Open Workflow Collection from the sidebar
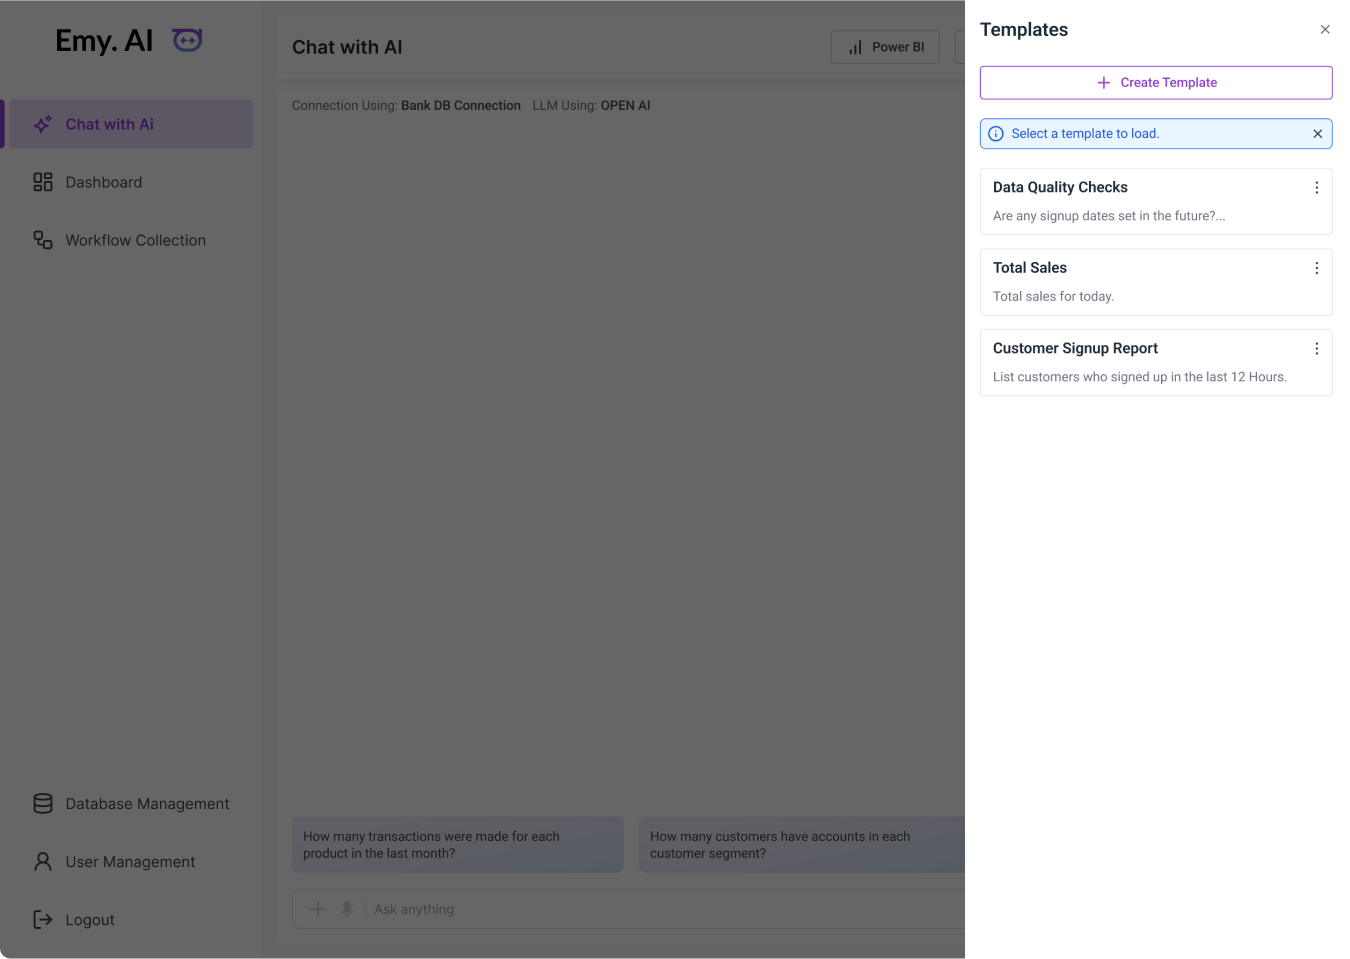The image size is (1350, 959). (x=135, y=240)
